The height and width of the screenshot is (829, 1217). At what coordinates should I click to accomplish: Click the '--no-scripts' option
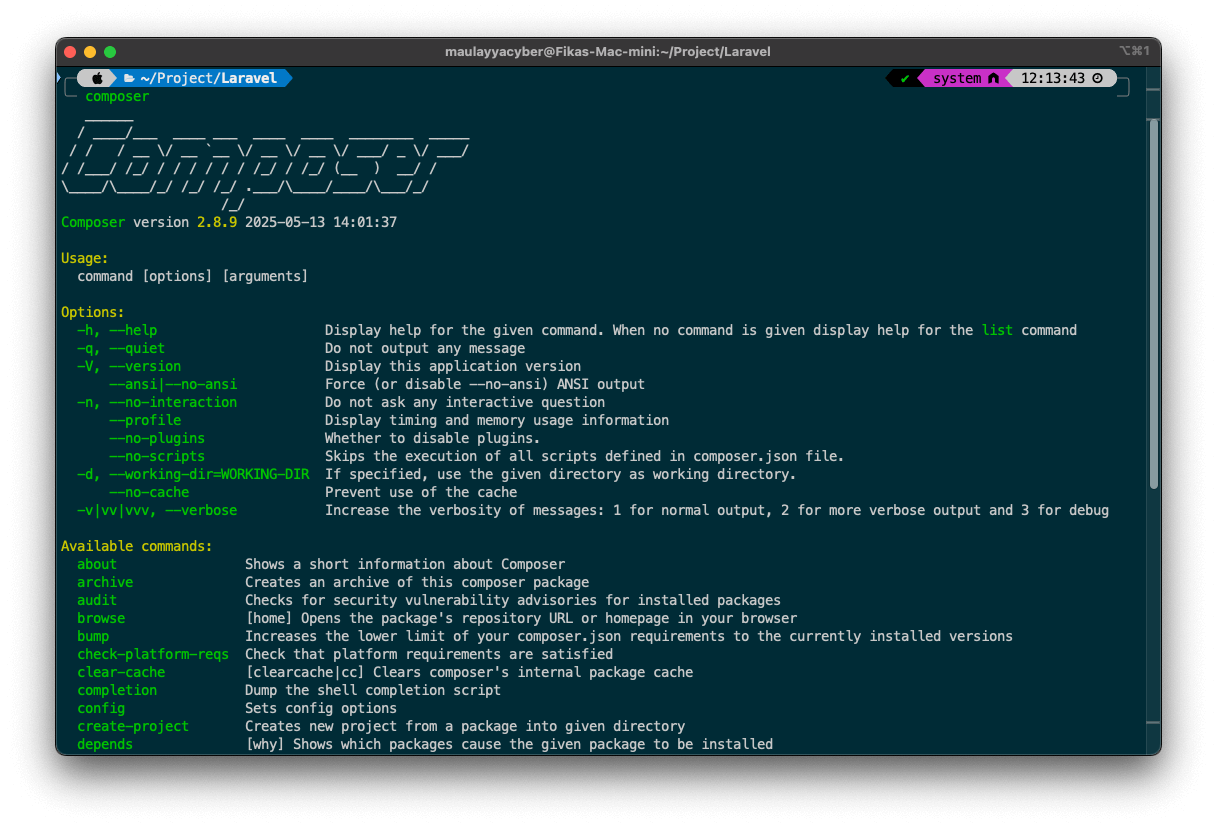157,456
